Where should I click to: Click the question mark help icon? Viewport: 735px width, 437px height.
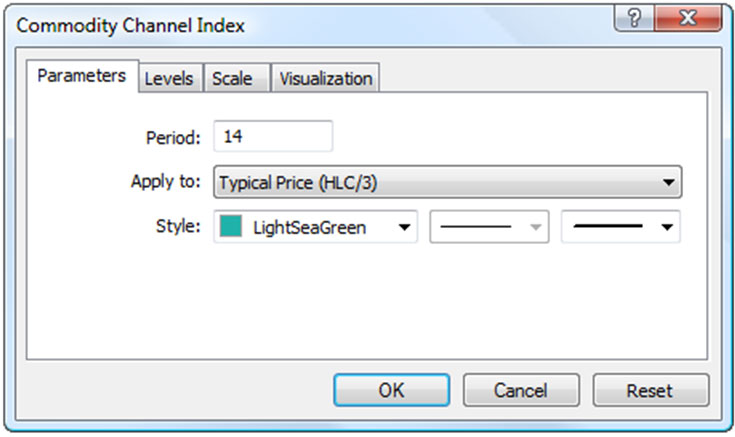tap(634, 18)
